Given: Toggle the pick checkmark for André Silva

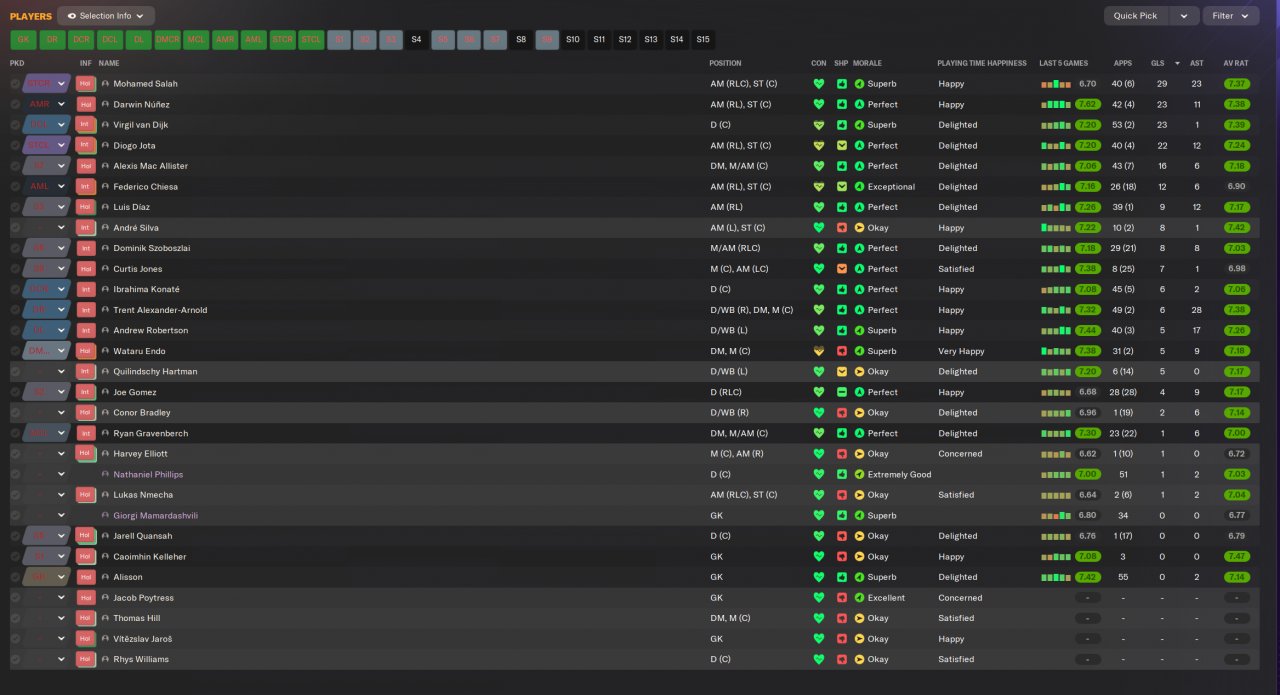Looking at the screenshot, I should pyautogui.click(x=15, y=228).
